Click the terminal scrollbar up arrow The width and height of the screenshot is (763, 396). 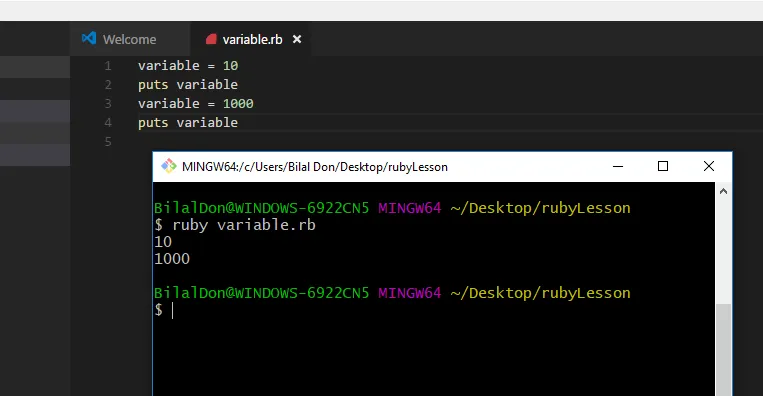point(724,192)
